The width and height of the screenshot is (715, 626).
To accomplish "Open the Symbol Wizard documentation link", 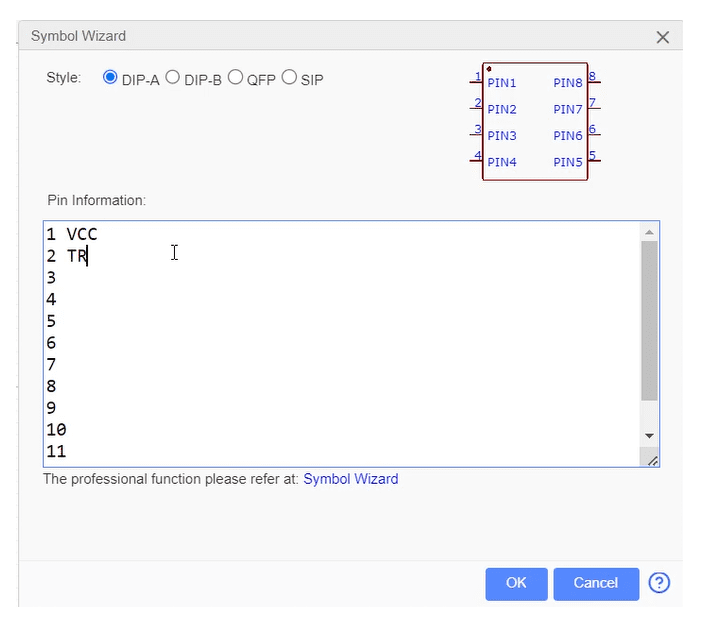I will point(350,479).
